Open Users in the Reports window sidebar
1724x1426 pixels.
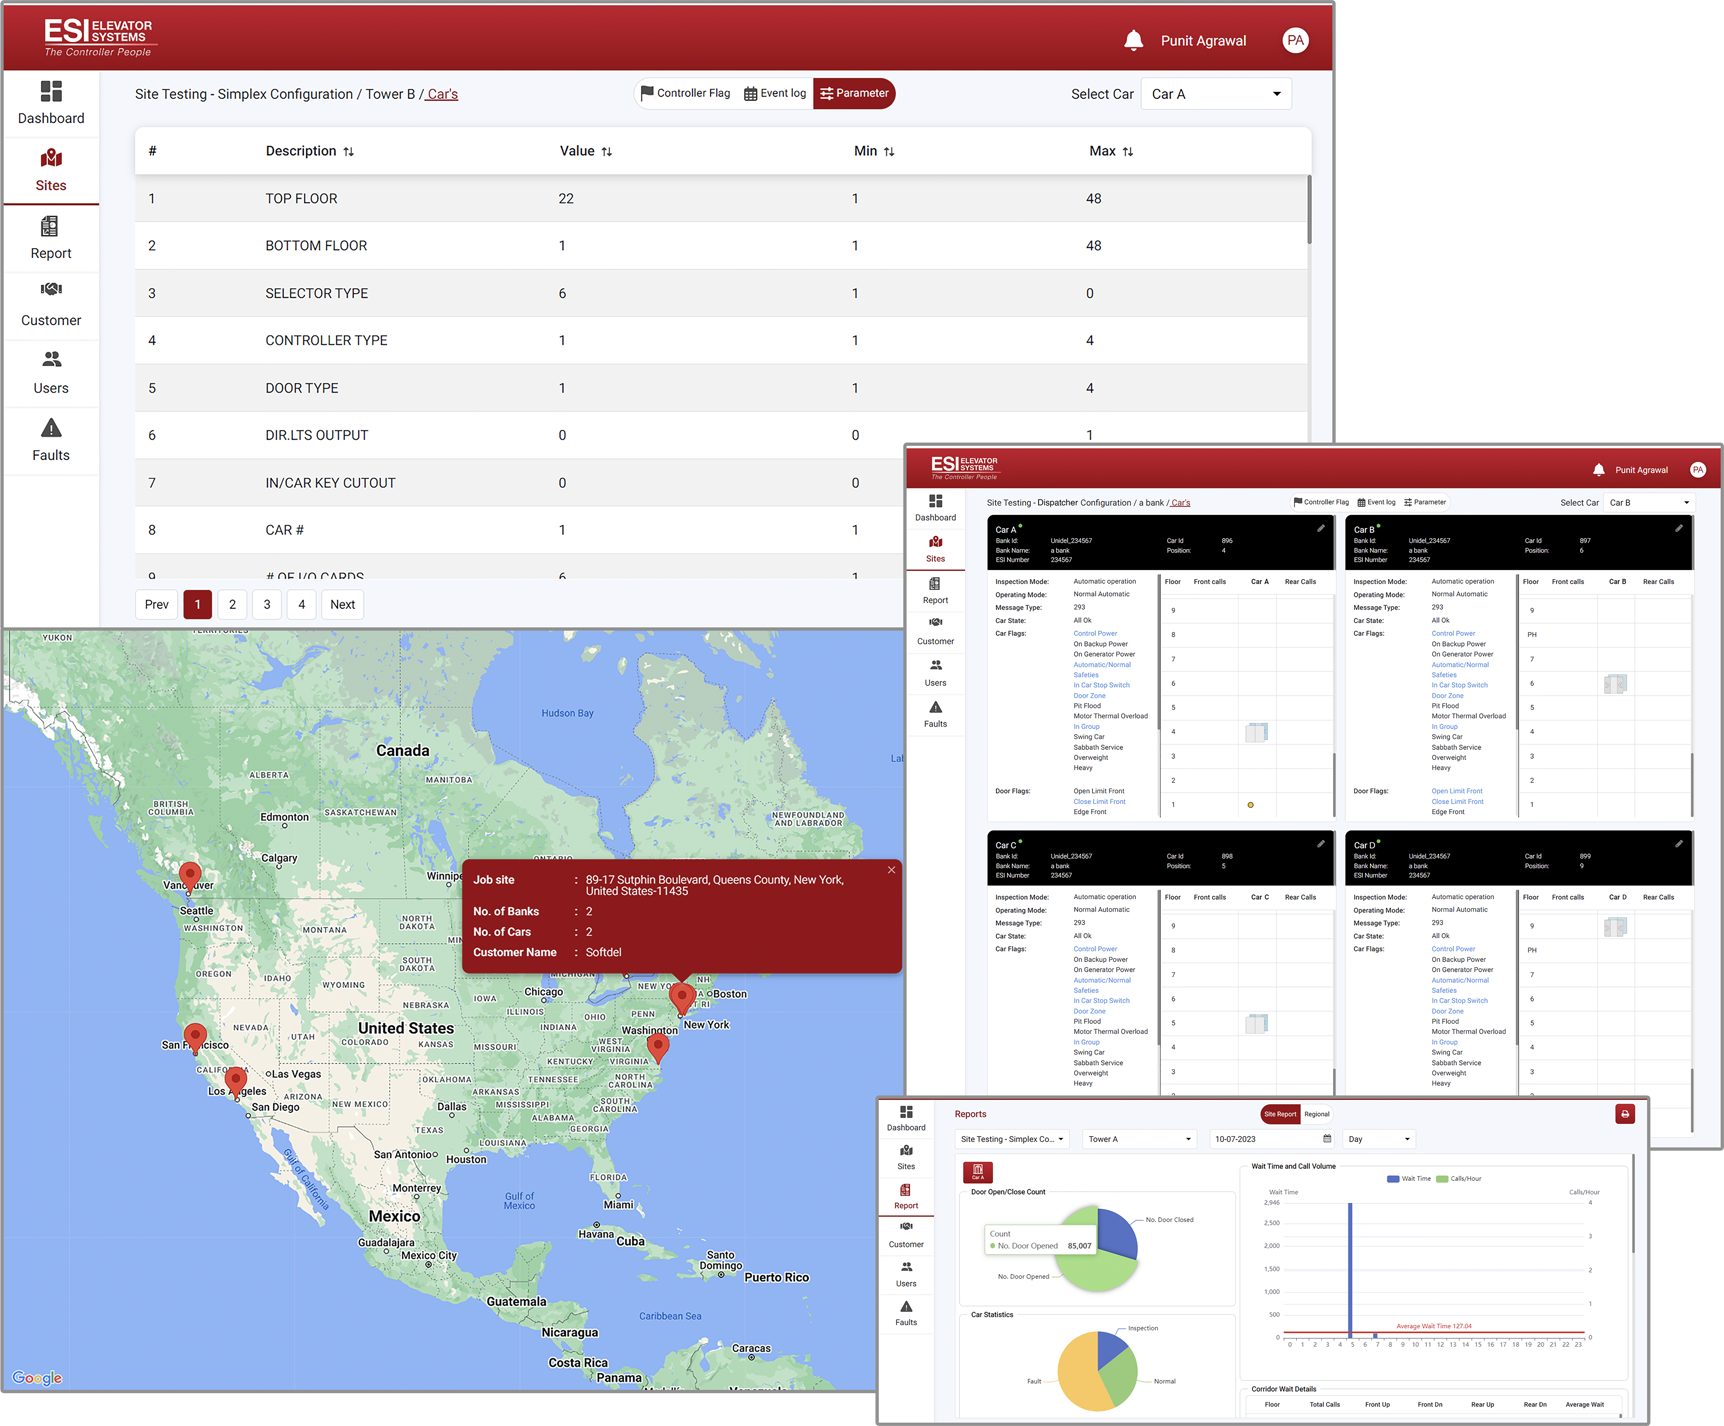[906, 1274]
